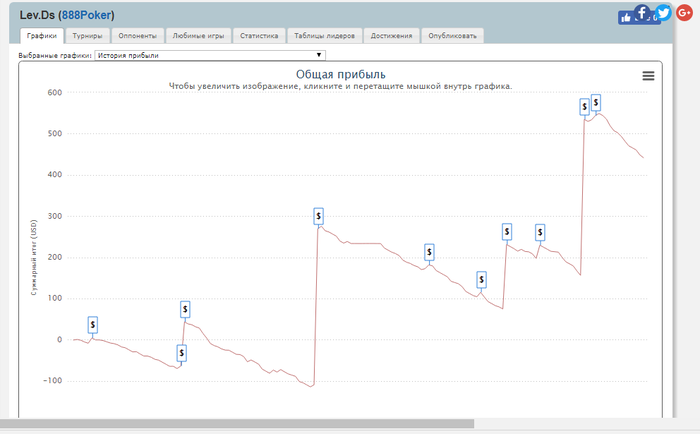
Task: Click the horizontal scrollbar thumb at bottom
Action: (237, 423)
